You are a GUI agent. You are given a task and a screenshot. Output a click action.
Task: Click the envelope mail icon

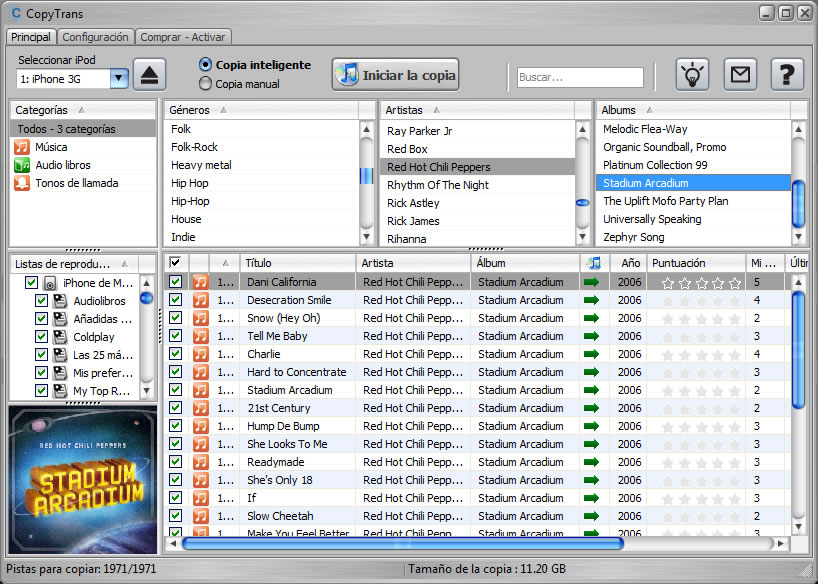(x=740, y=75)
